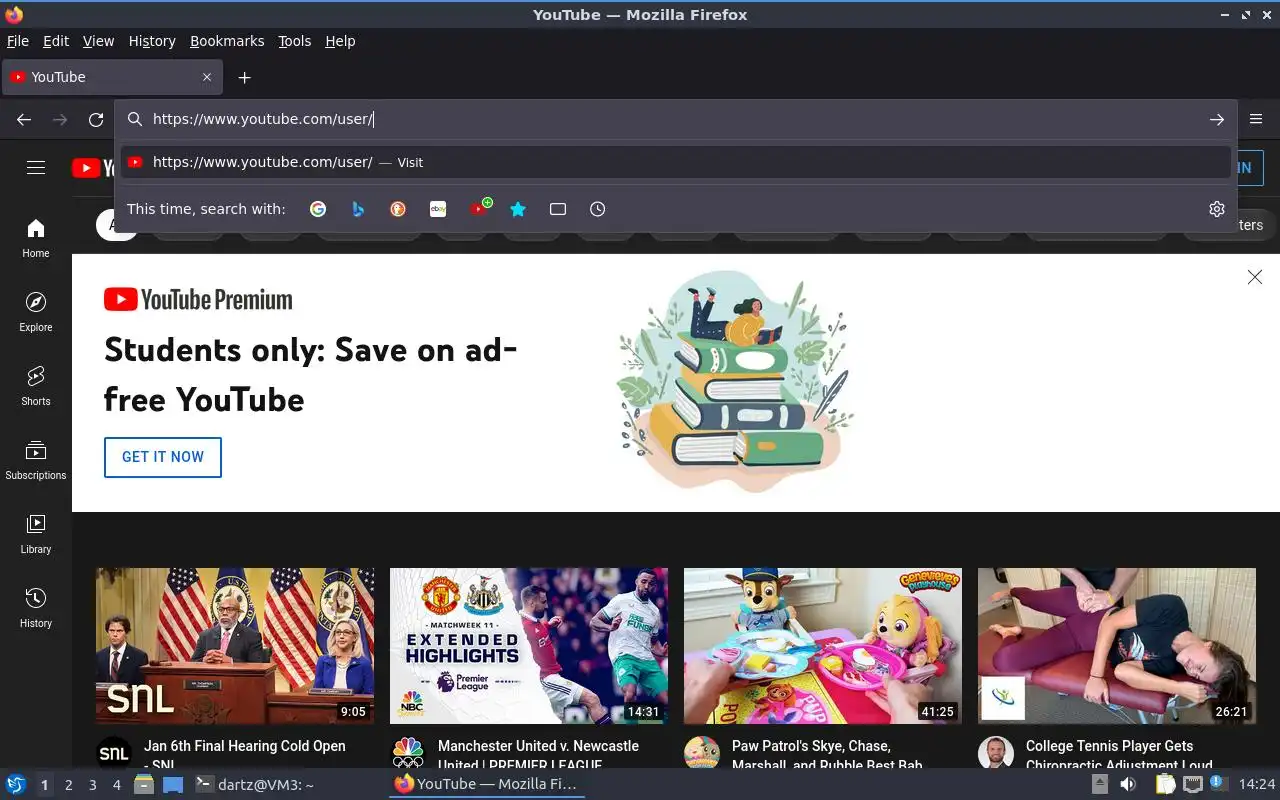Go to YouTube Home in the sidebar
1280x800 pixels.
tap(36, 238)
